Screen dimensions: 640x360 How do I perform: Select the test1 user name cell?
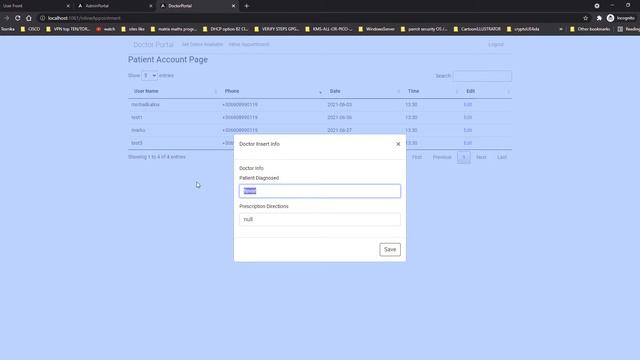(x=137, y=118)
